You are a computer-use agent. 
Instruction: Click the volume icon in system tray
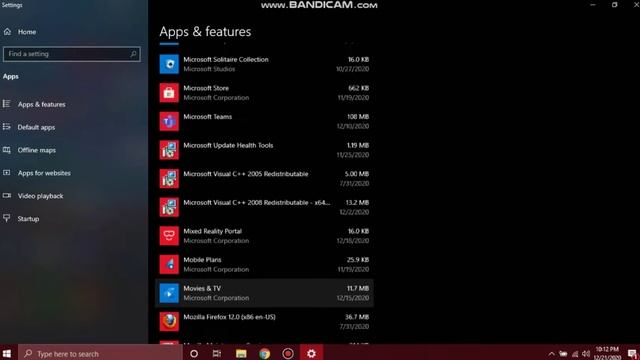click(586, 354)
